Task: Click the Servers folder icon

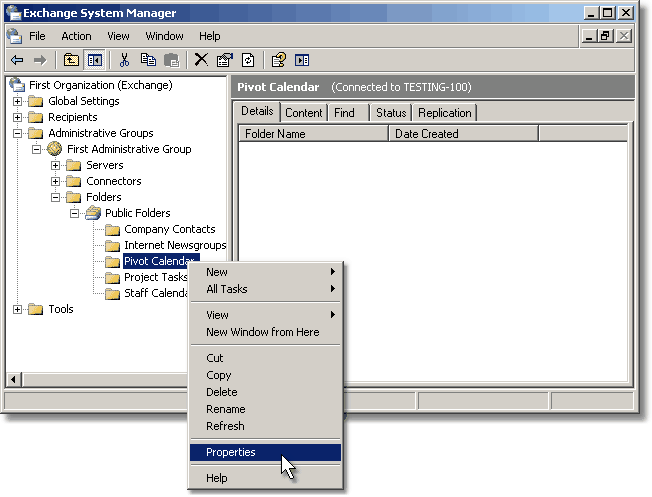Action: click(74, 166)
